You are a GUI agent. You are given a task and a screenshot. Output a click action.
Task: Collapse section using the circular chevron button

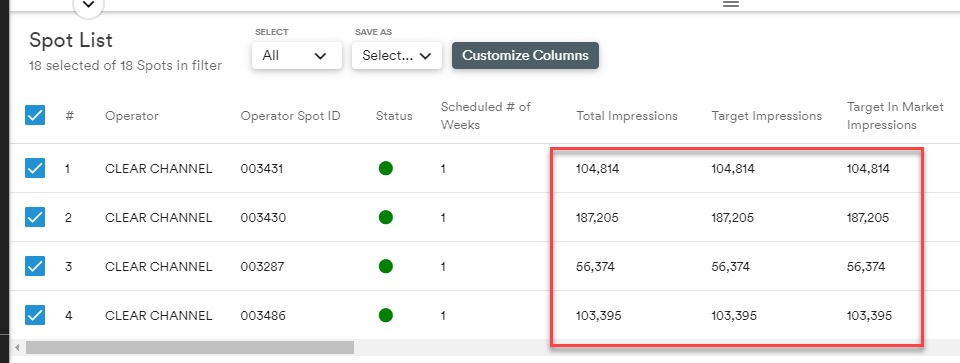tap(89, 5)
